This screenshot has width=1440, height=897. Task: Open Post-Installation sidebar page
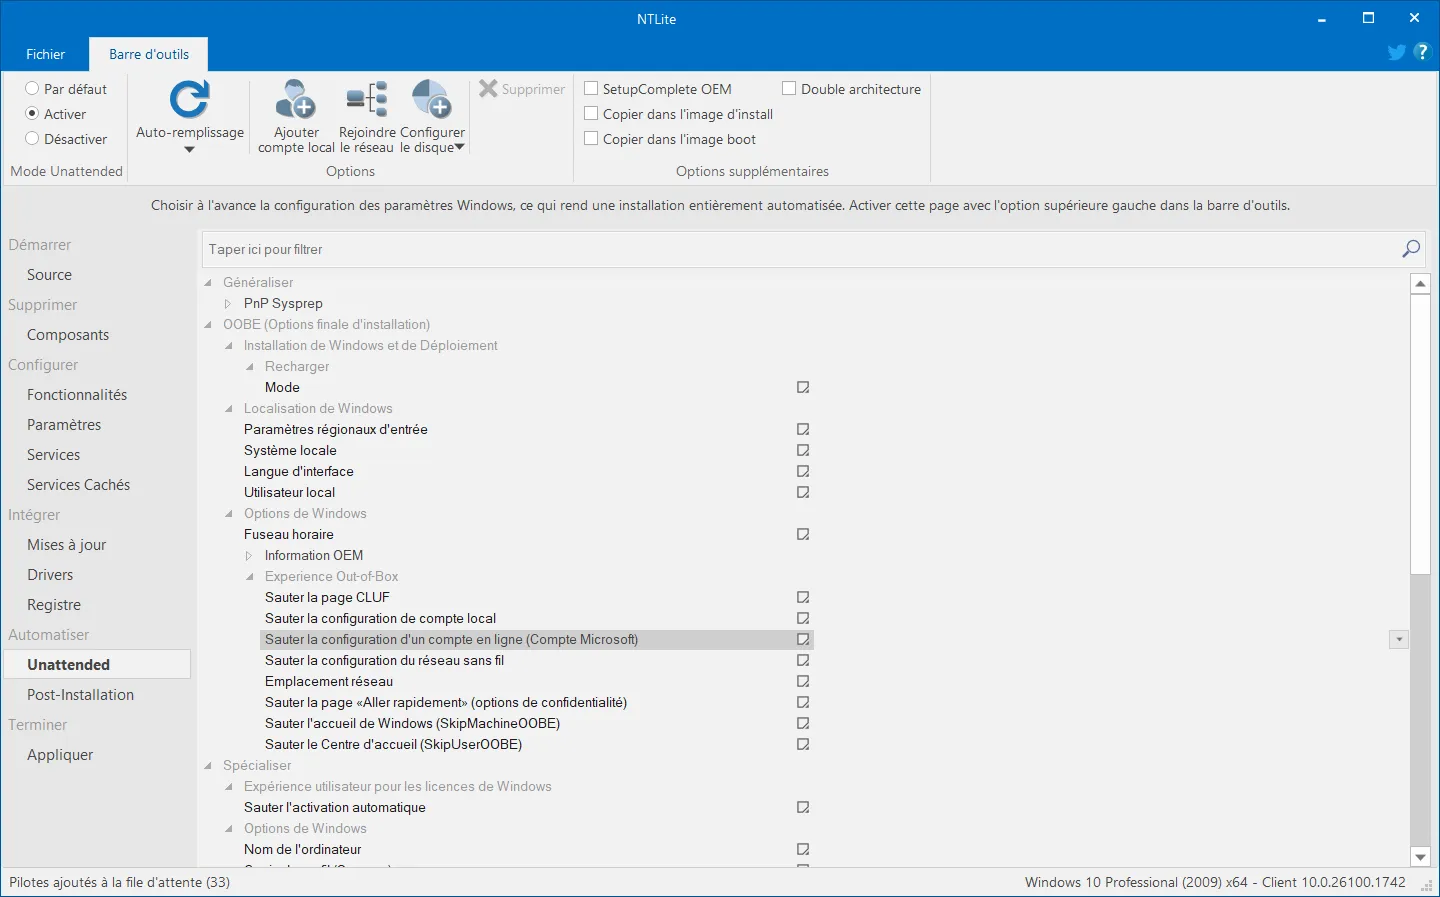click(x=80, y=695)
